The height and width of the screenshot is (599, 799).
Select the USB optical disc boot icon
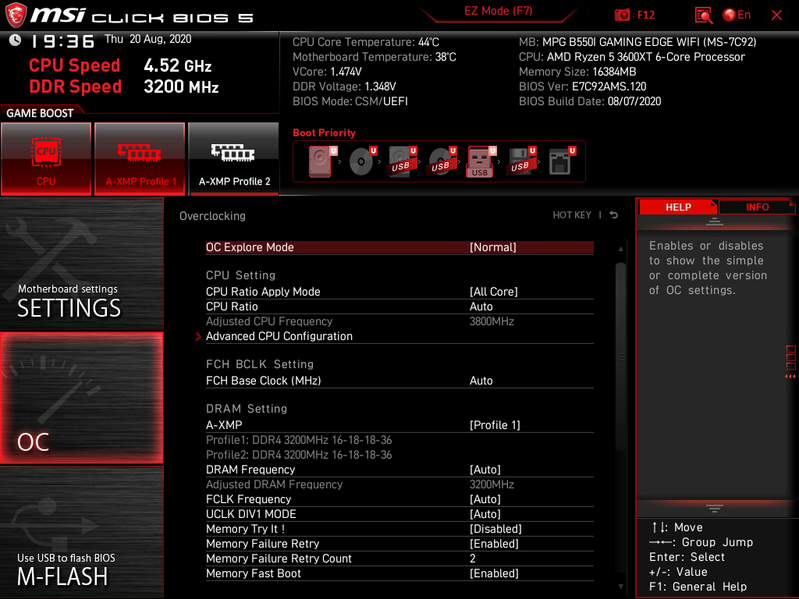tap(442, 162)
